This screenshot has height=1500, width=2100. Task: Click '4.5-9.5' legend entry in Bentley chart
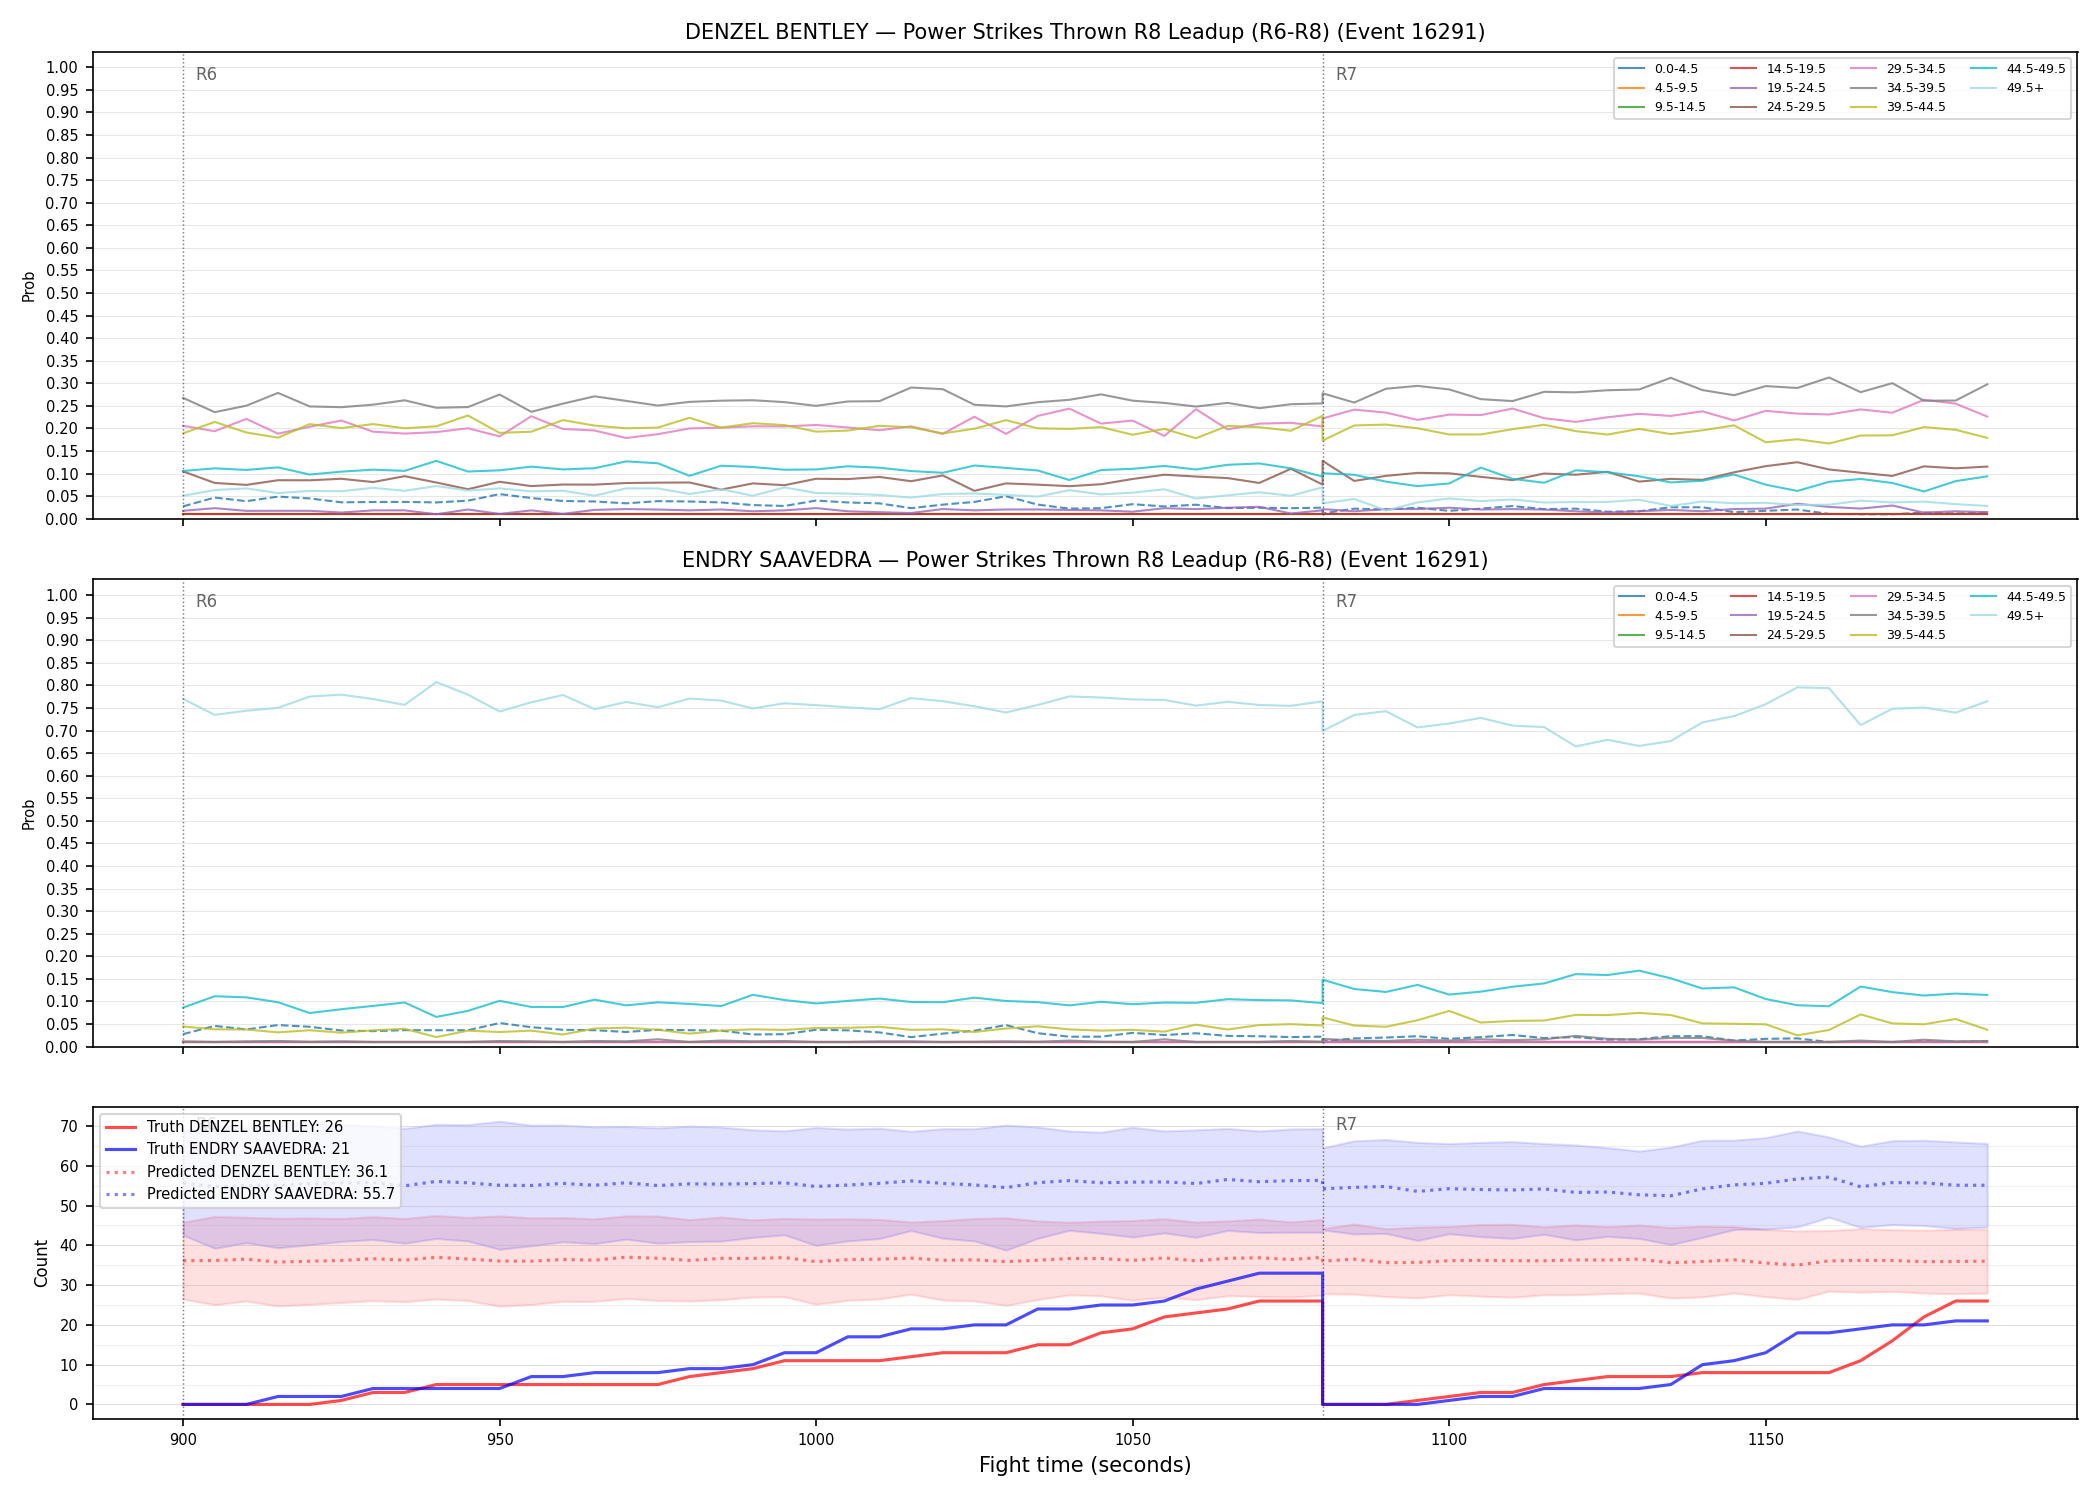[x=1659, y=88]
